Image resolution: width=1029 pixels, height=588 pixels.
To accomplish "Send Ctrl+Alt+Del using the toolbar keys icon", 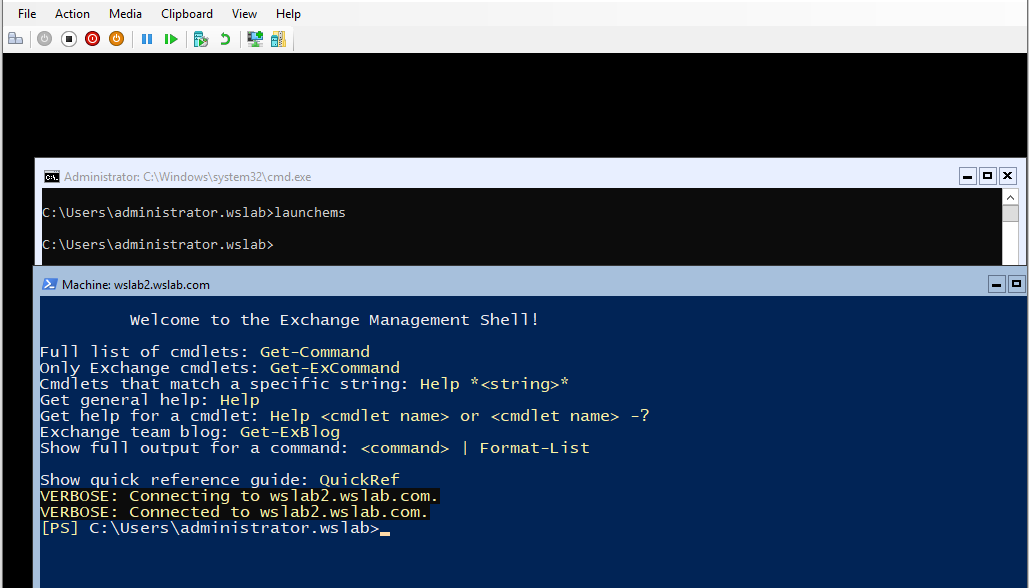I will pos(15,39).
